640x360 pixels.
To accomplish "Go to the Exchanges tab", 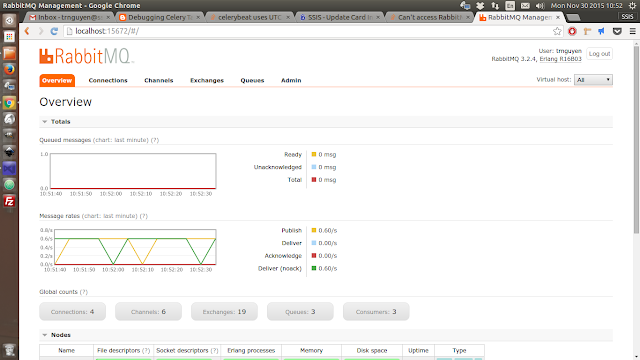I will click(x=207, y=80).
